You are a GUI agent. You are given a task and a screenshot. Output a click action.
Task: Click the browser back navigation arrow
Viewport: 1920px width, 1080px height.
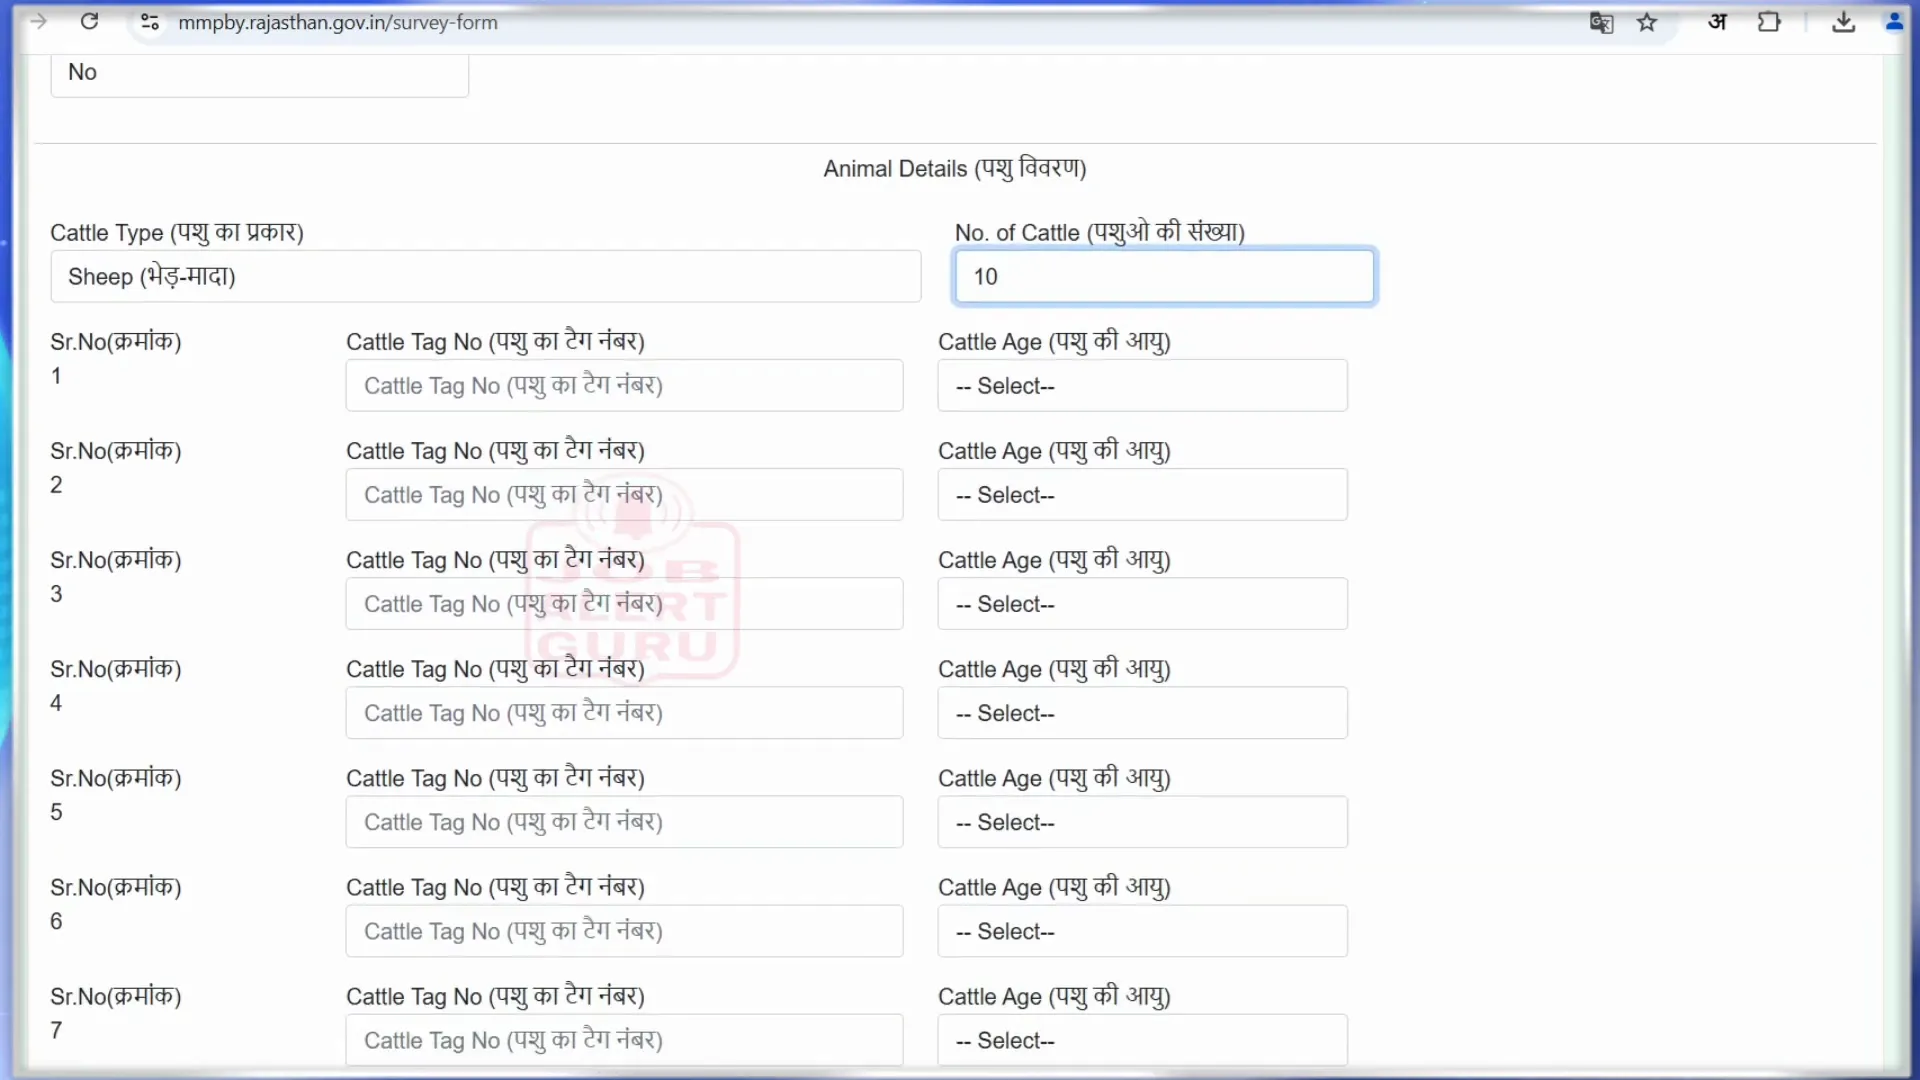(x=11, y=22)
